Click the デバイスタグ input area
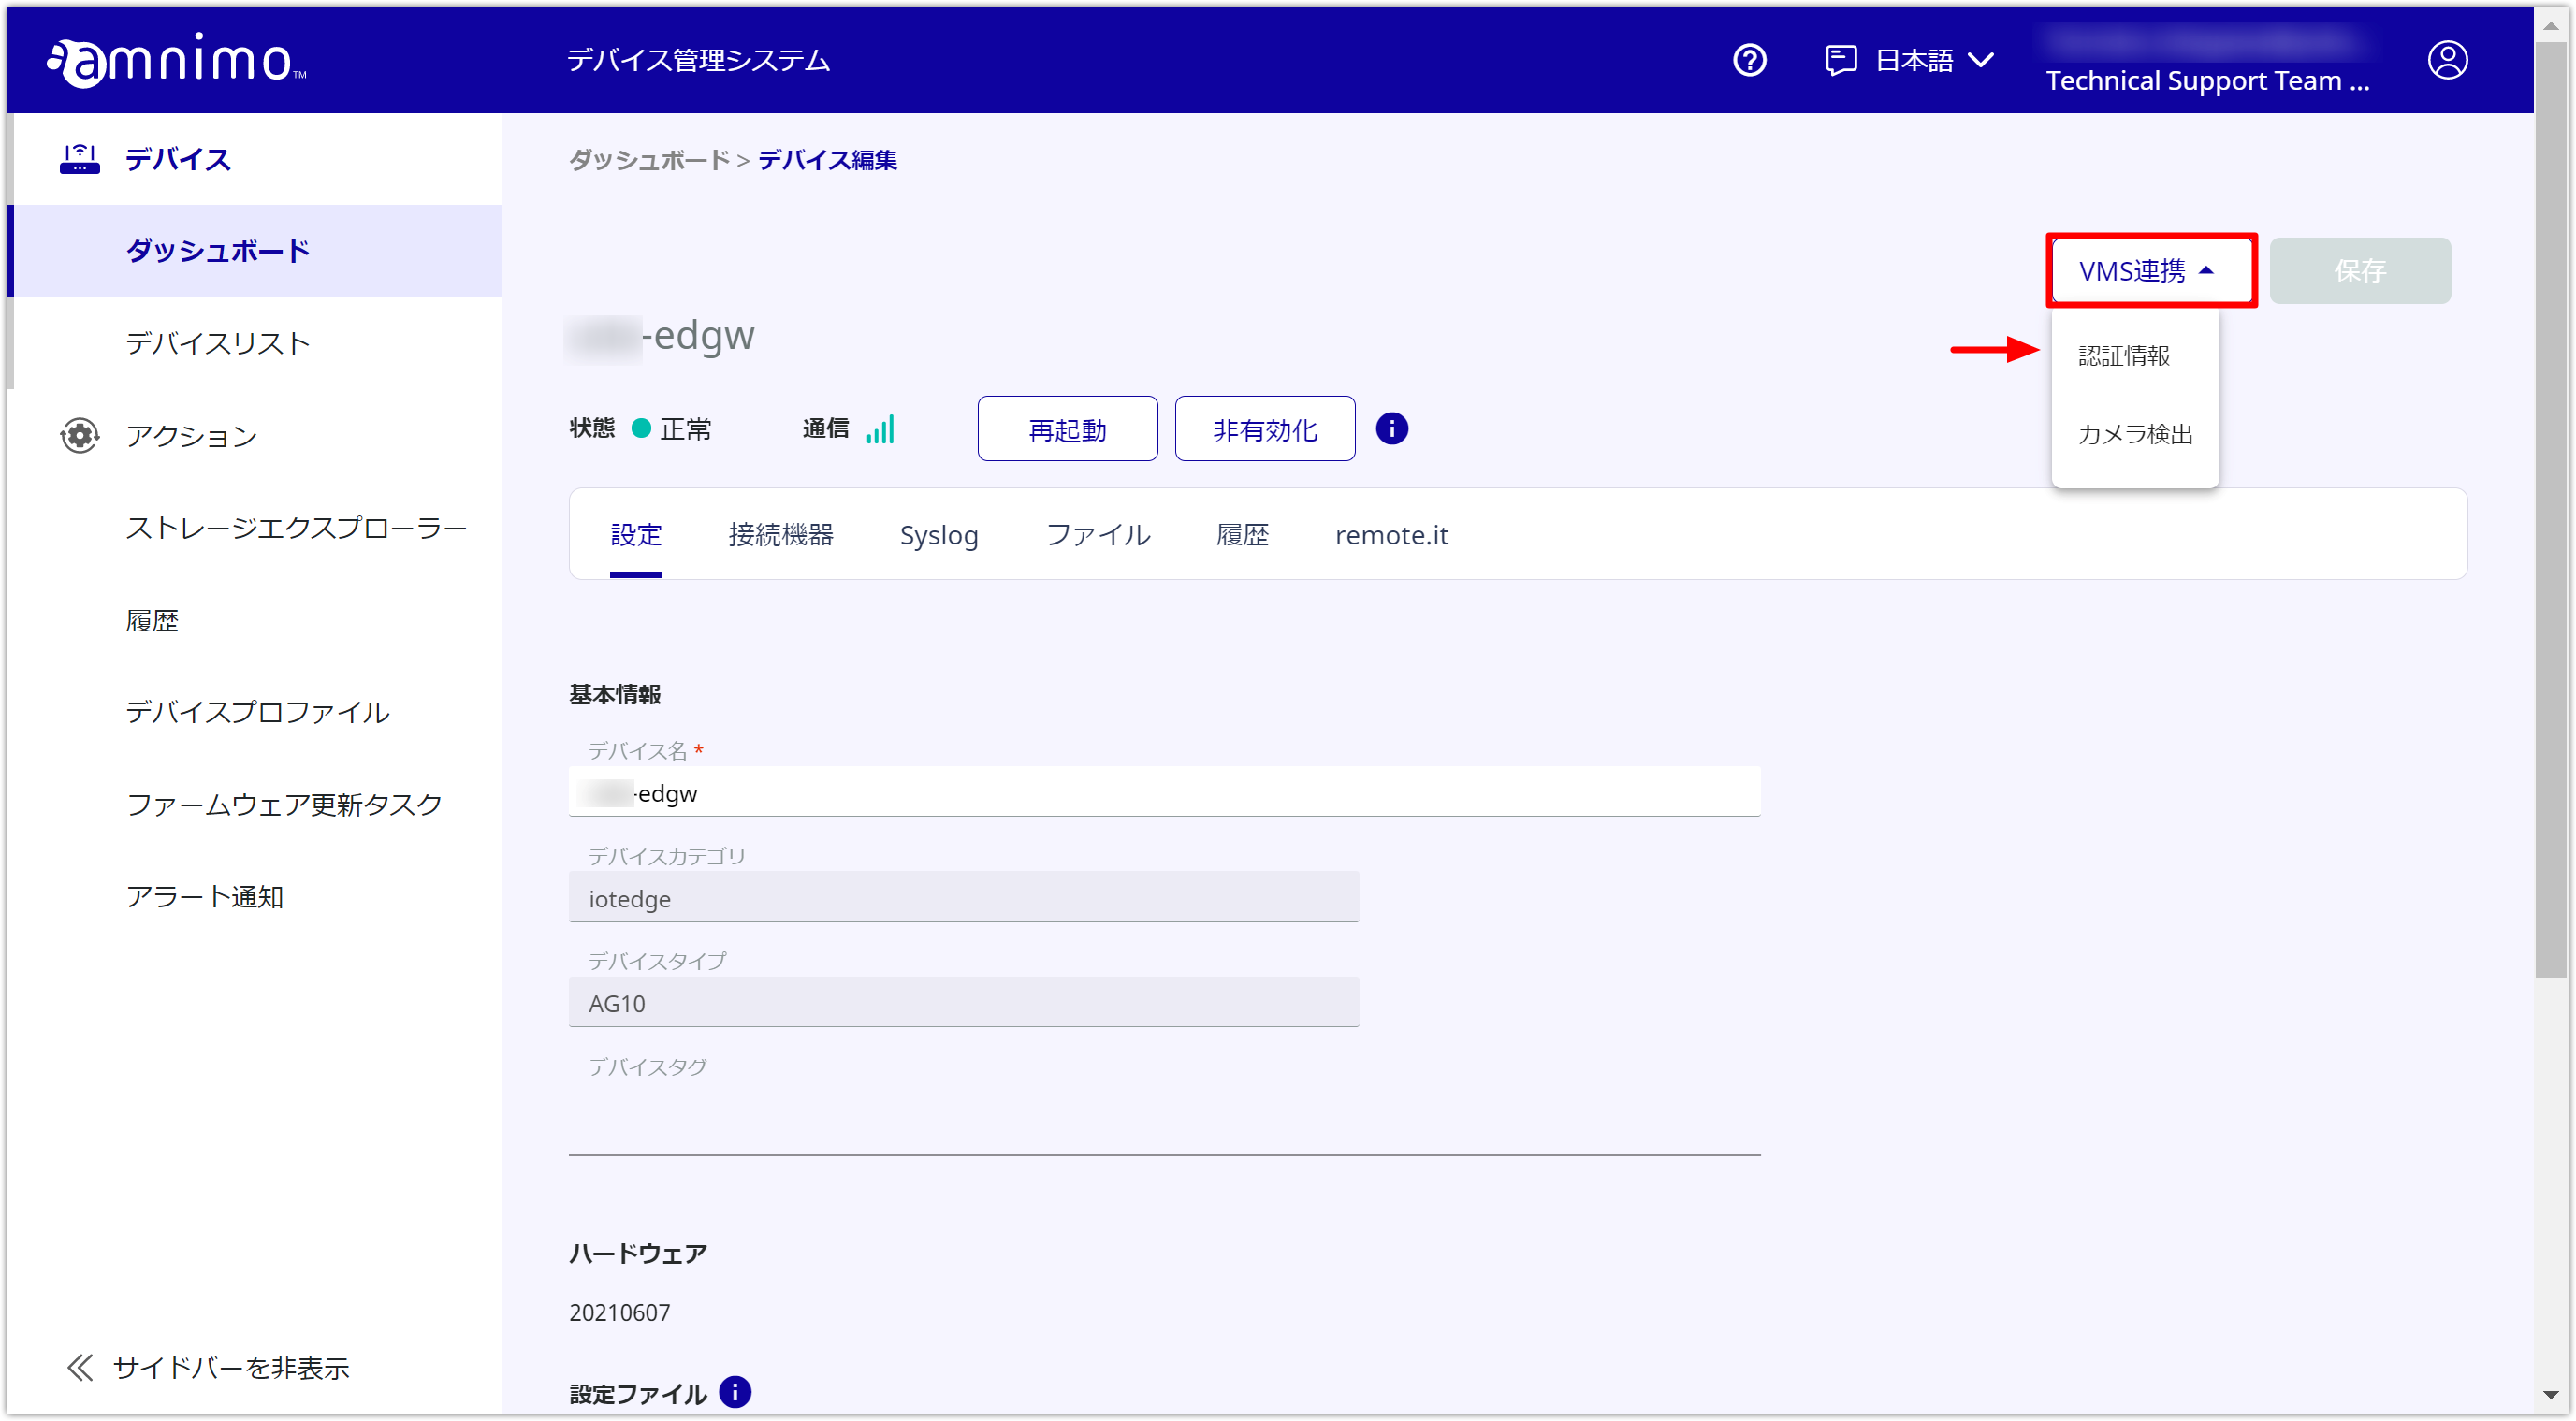This screenshot has width=2576, height=1421. (1164, 1120)
